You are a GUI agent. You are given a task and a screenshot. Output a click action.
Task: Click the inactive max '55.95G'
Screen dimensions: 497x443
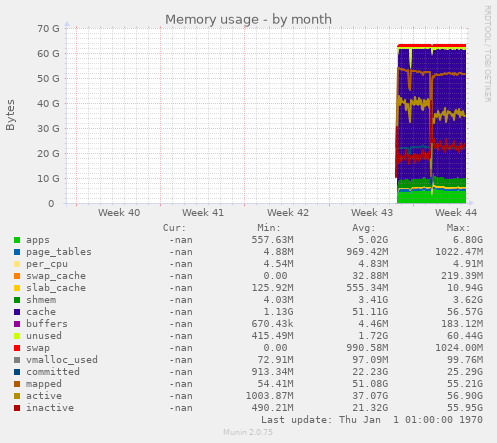pos(465,408)
